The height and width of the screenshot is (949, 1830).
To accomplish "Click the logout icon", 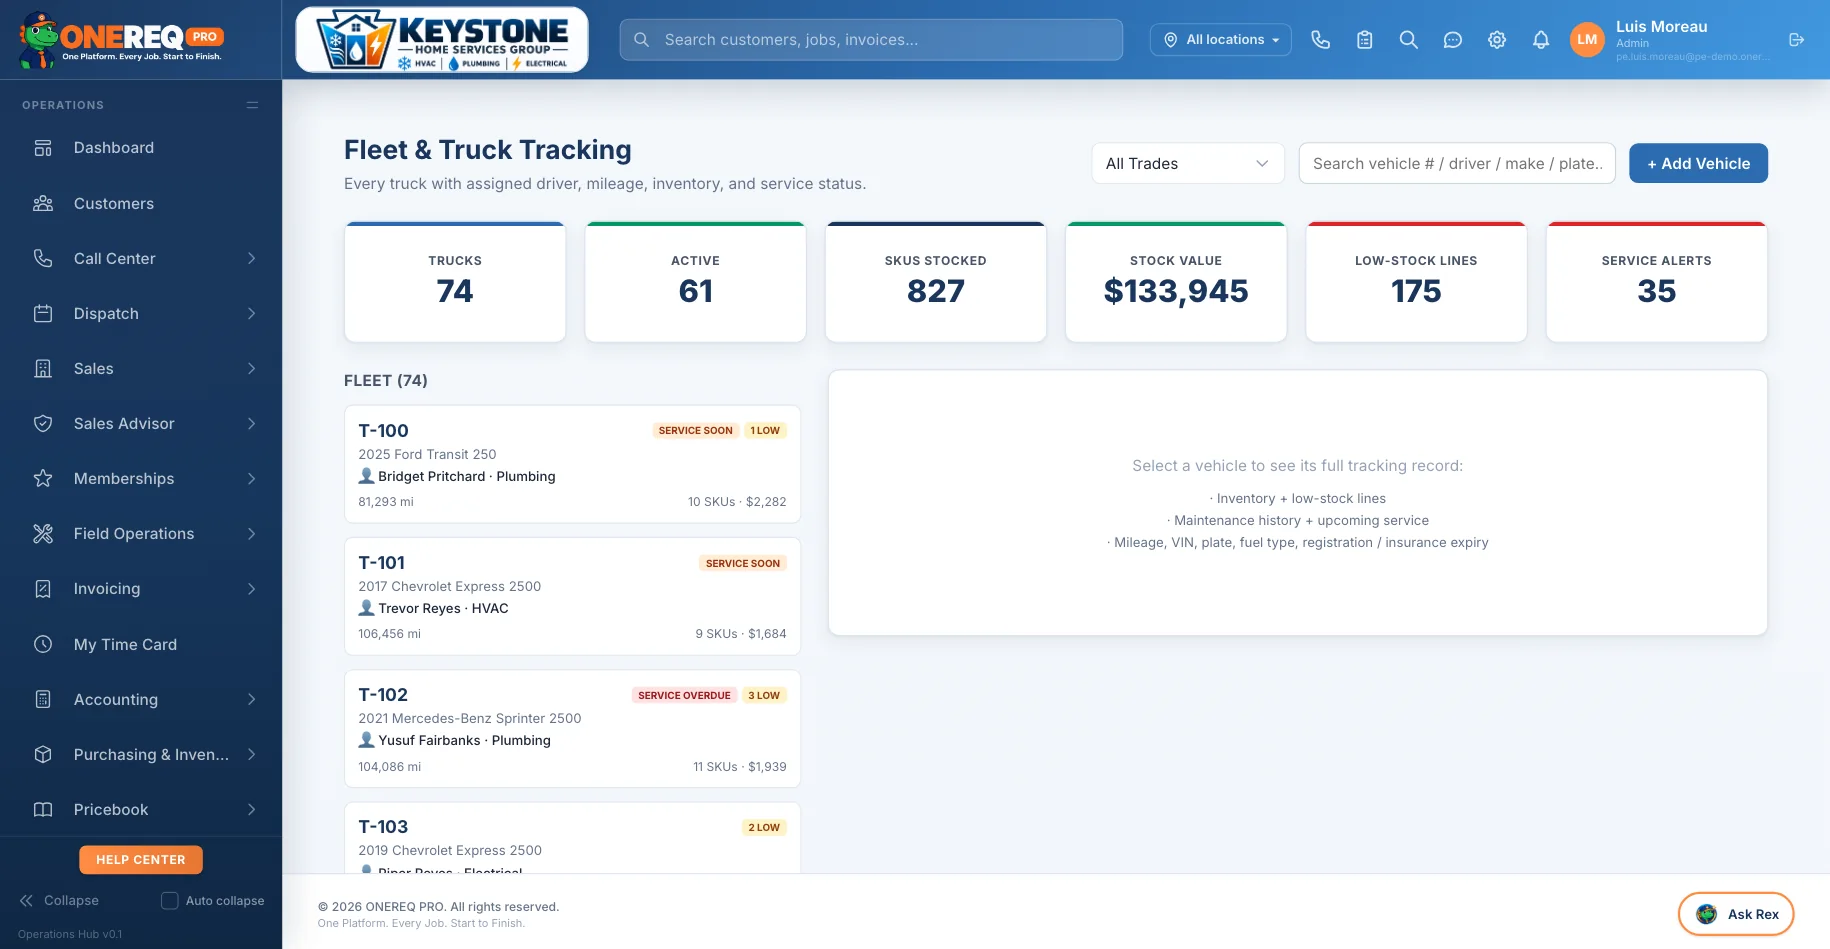I will (x=1797, y=40).
